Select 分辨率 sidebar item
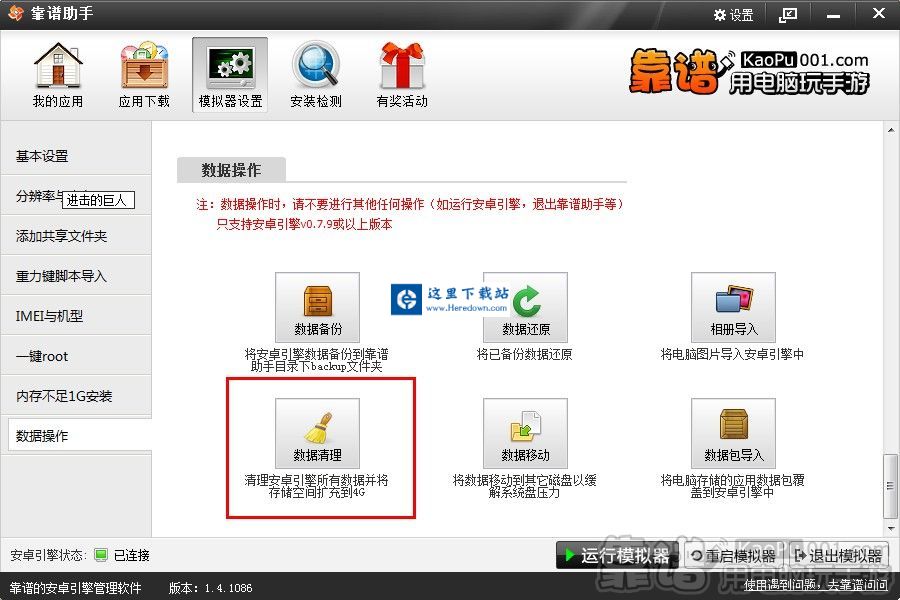 [x=76, y=196]
